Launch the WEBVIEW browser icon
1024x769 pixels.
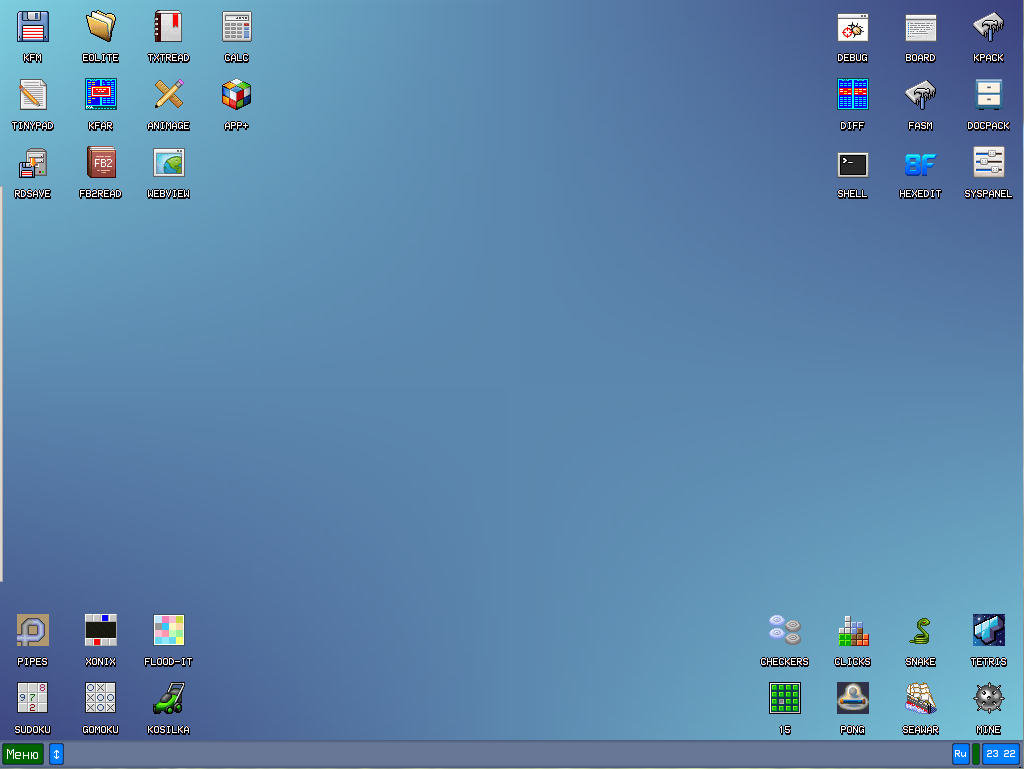[x=168, y=163]
